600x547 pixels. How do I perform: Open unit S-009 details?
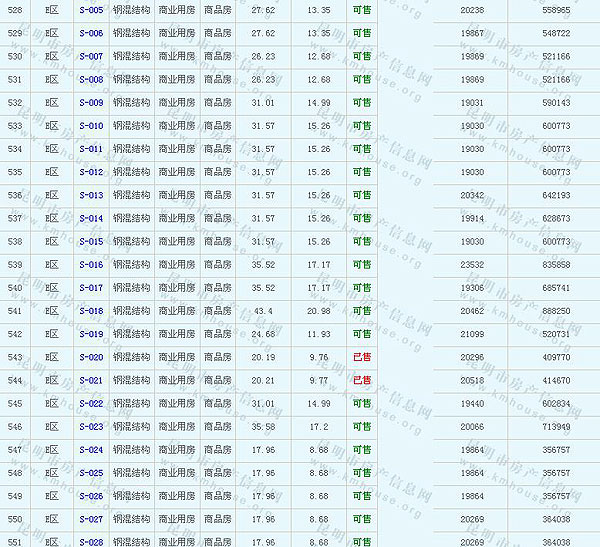click(90, 102)
